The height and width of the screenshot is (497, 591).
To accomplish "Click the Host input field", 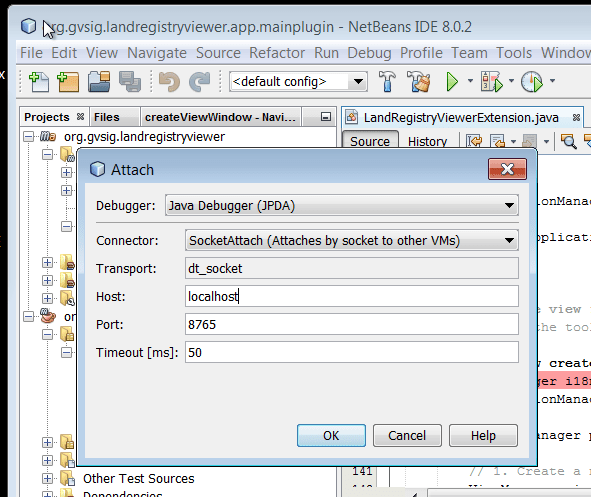I will pyautogui.click(x=352, y=296).
